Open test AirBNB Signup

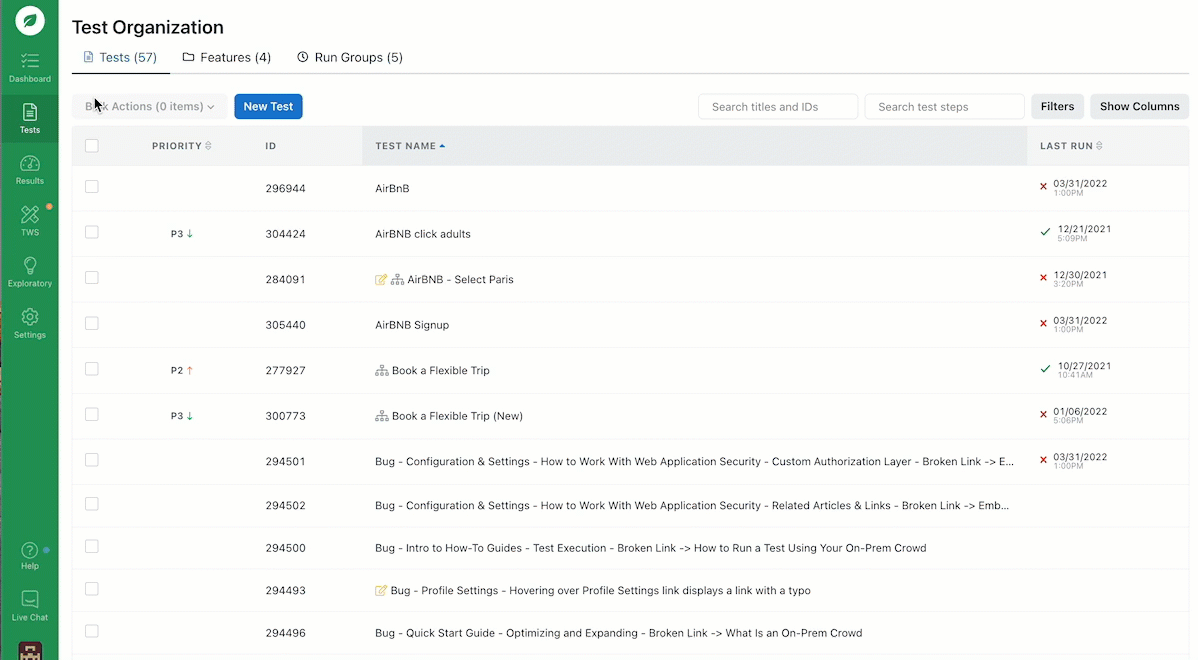point(412,325)
